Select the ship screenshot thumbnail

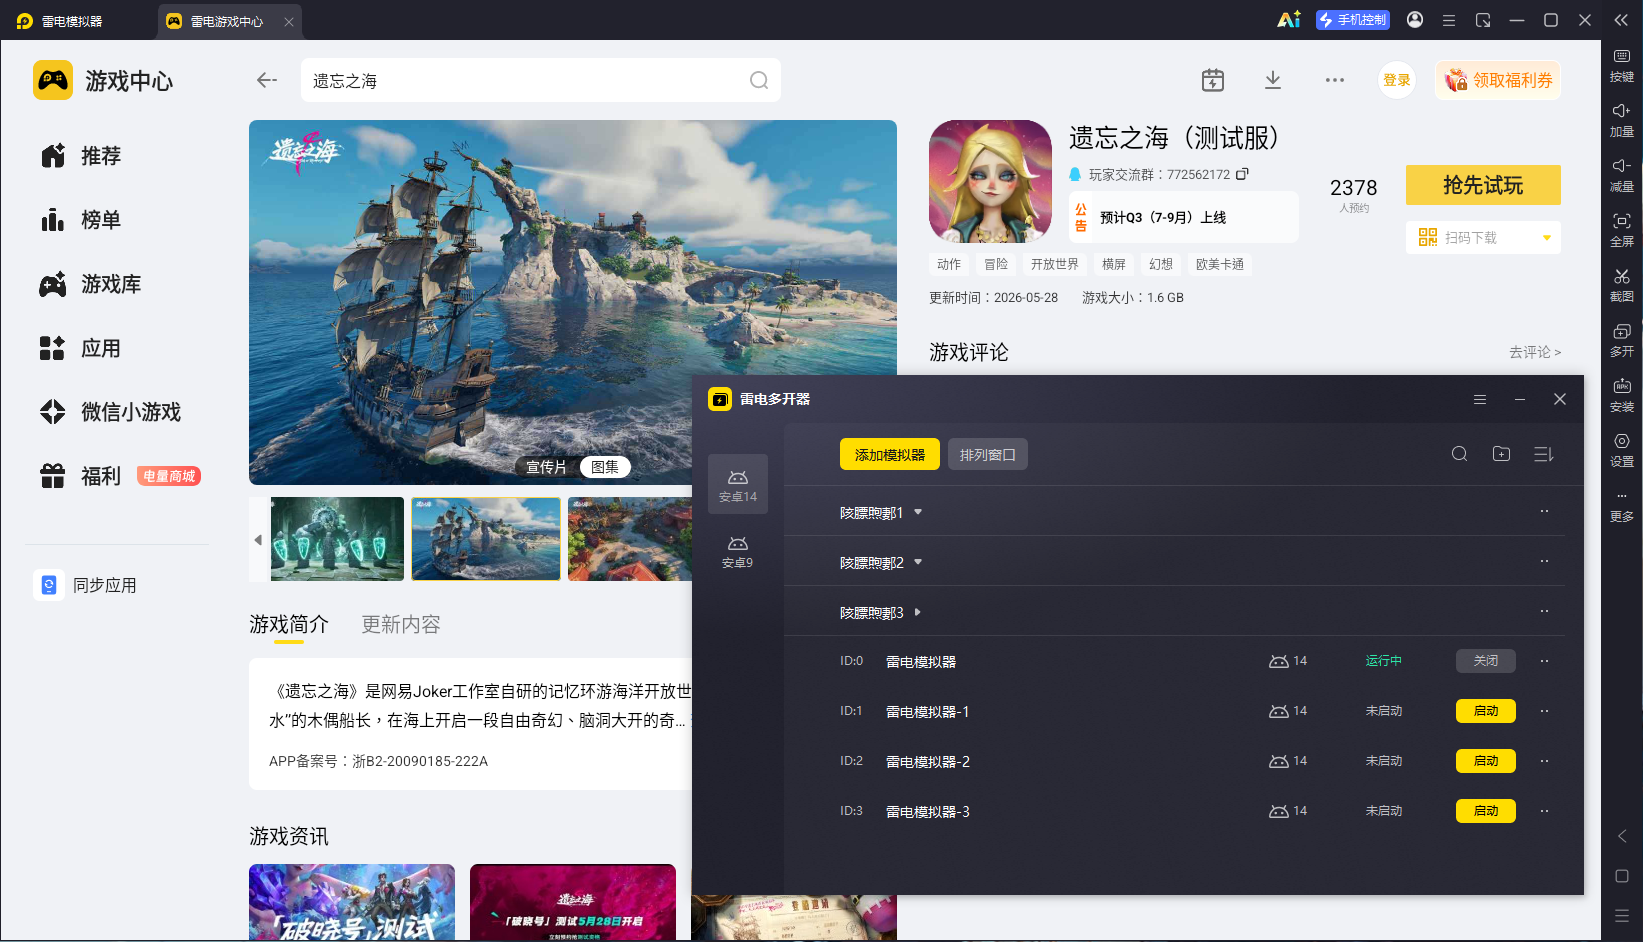(x=486, y=539)
